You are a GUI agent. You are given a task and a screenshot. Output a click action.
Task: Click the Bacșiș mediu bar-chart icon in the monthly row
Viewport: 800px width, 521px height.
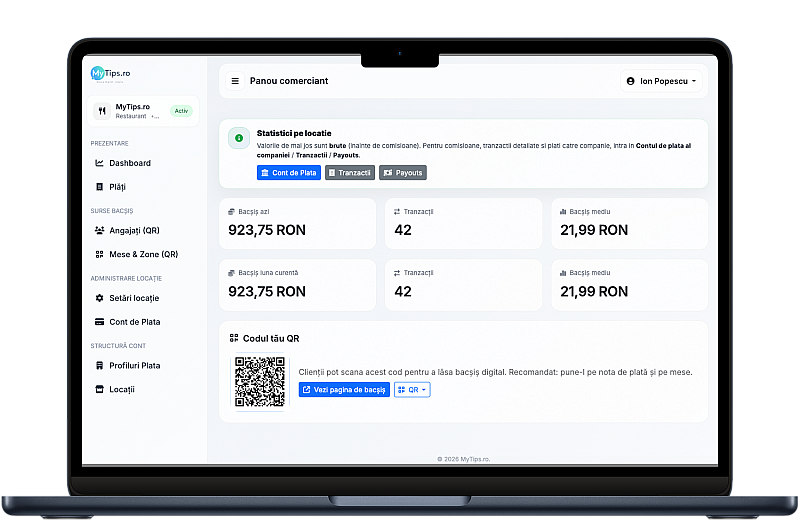(x=563, y=273)
